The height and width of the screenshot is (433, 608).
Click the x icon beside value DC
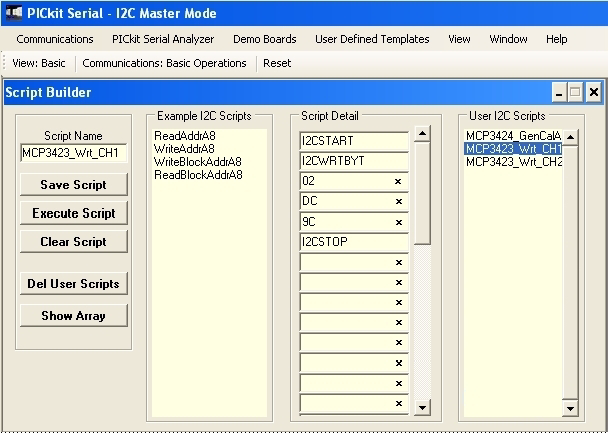pyautogui.click(x=398, y=201)
